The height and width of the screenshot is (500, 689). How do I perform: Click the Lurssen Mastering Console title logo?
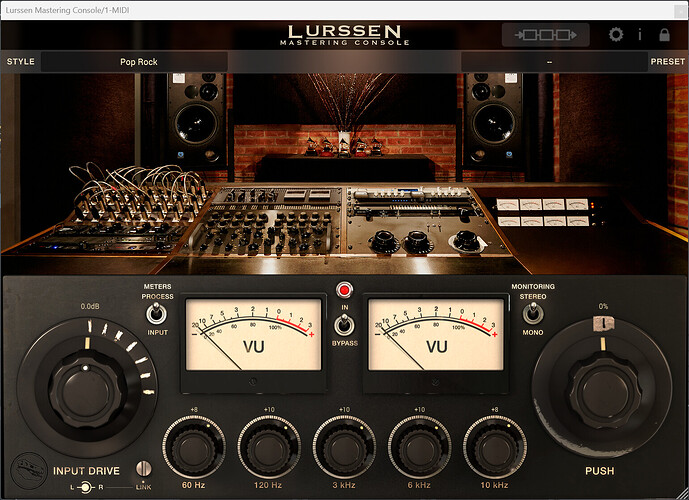click(344, 35)
